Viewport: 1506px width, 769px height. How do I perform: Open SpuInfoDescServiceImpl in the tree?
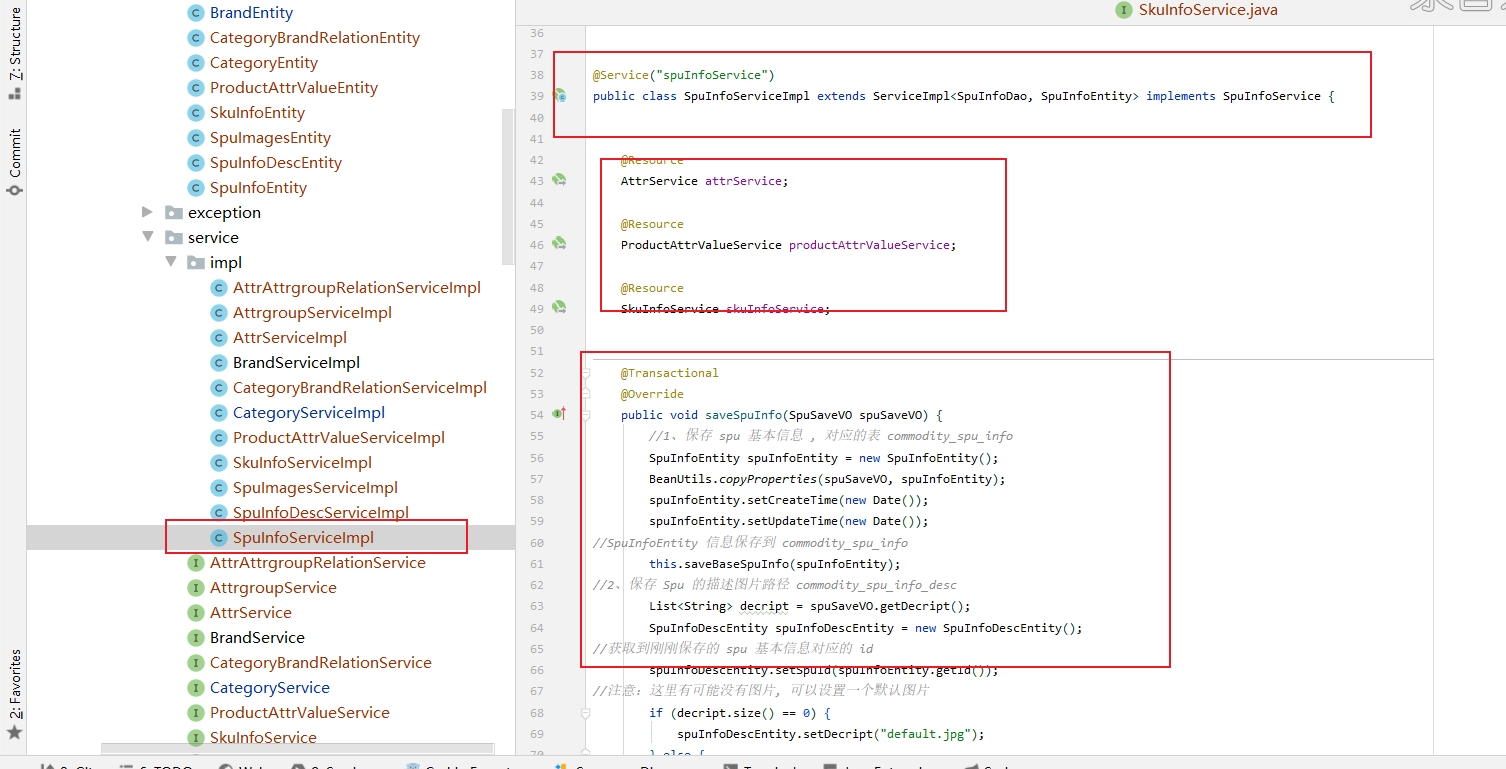(x=321, y=513)
